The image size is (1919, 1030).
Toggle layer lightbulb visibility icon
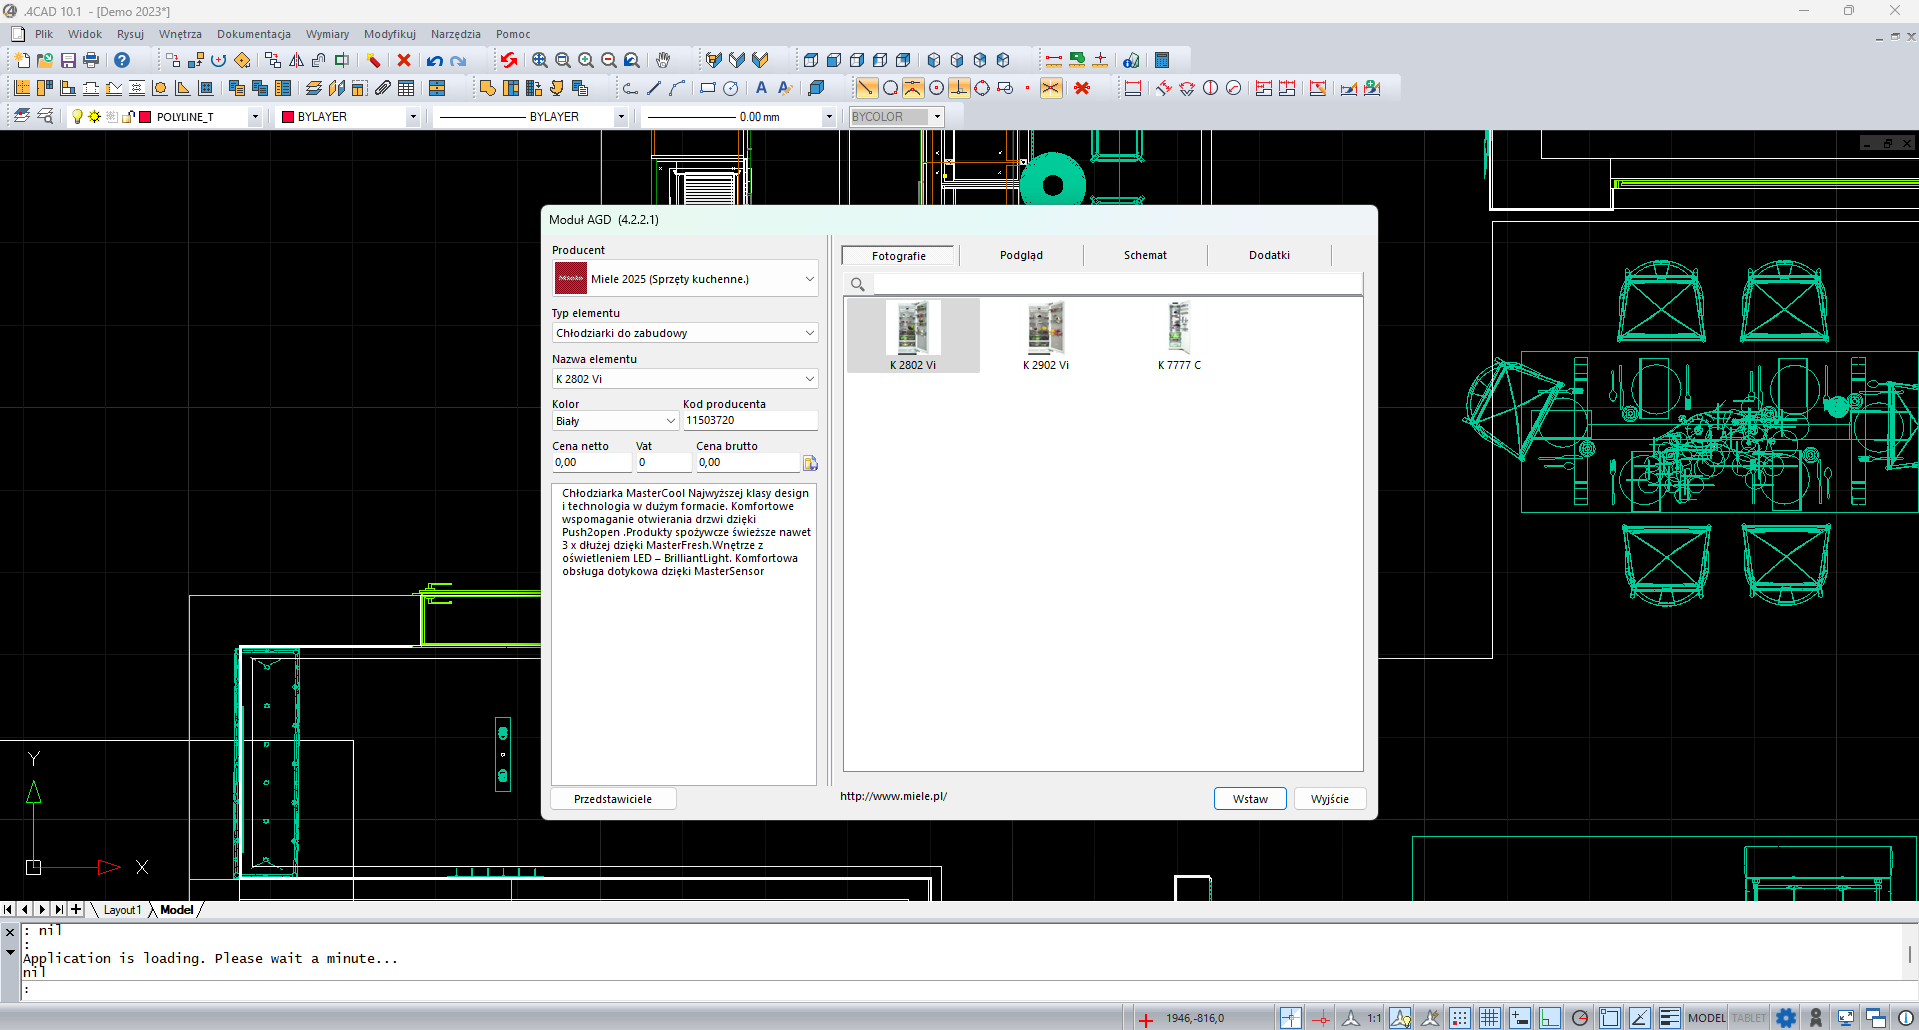click(77, 117)
